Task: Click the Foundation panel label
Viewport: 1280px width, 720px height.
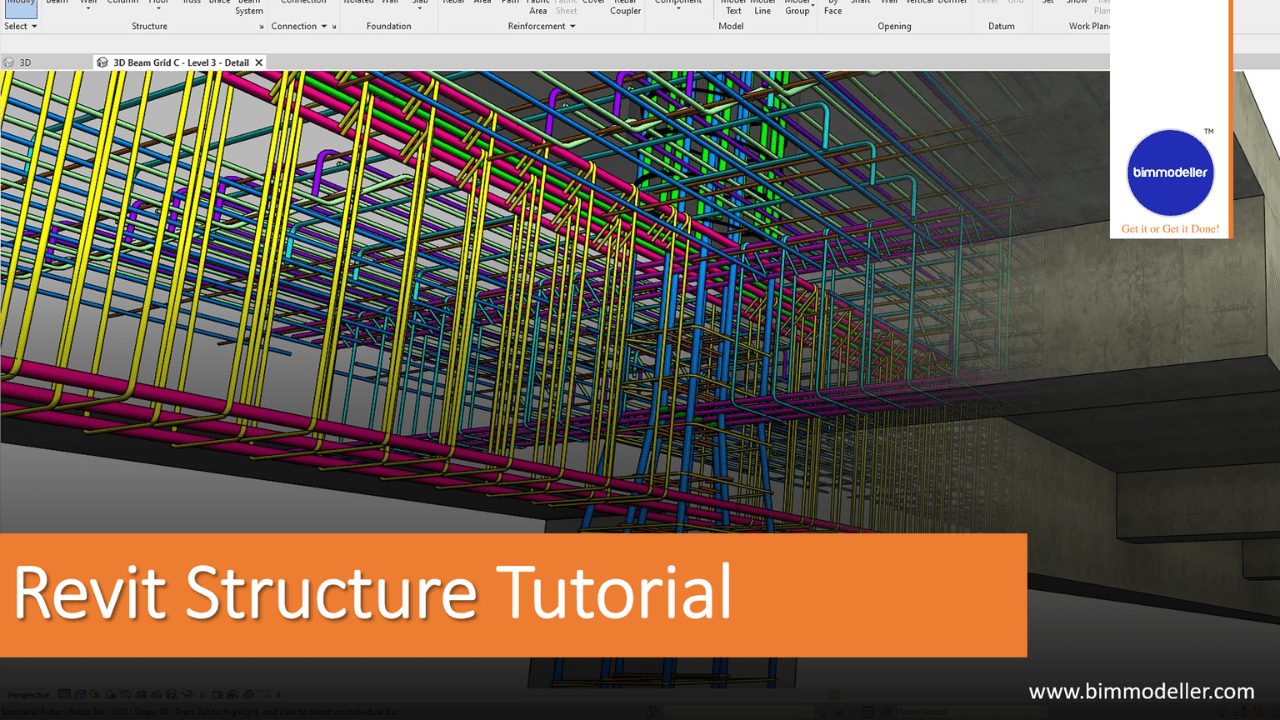Action: coord(389,26)
